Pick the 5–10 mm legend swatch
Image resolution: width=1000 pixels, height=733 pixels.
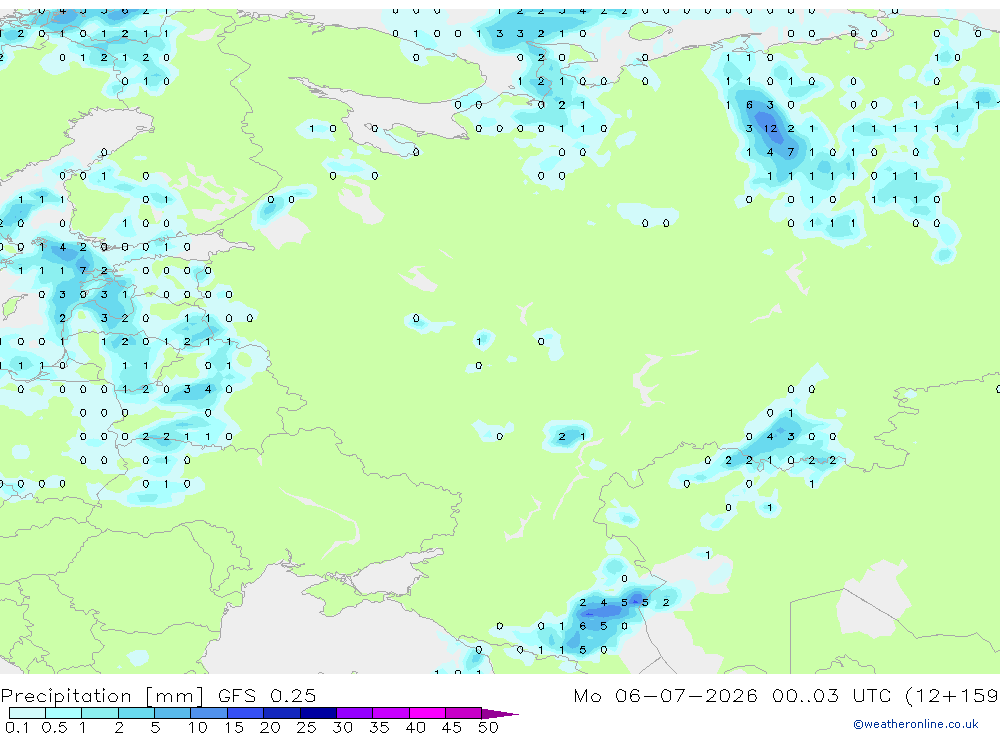coord(172,713)
